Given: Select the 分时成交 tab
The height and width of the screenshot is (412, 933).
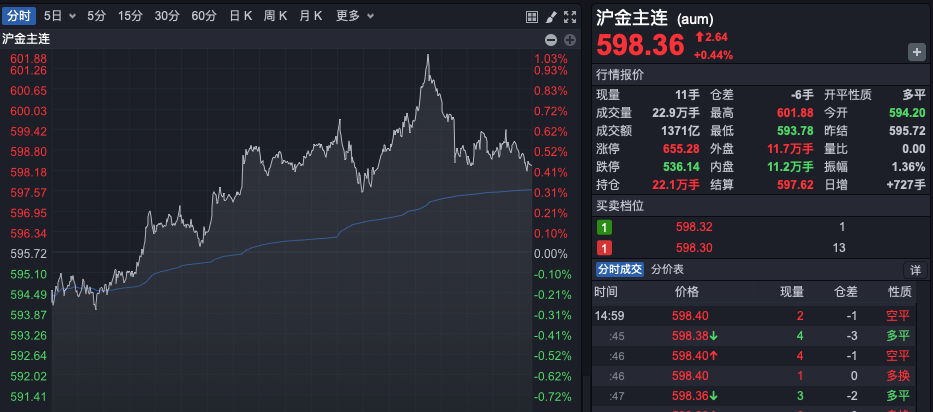Looking at the screenshot, I should coord(620,269).
